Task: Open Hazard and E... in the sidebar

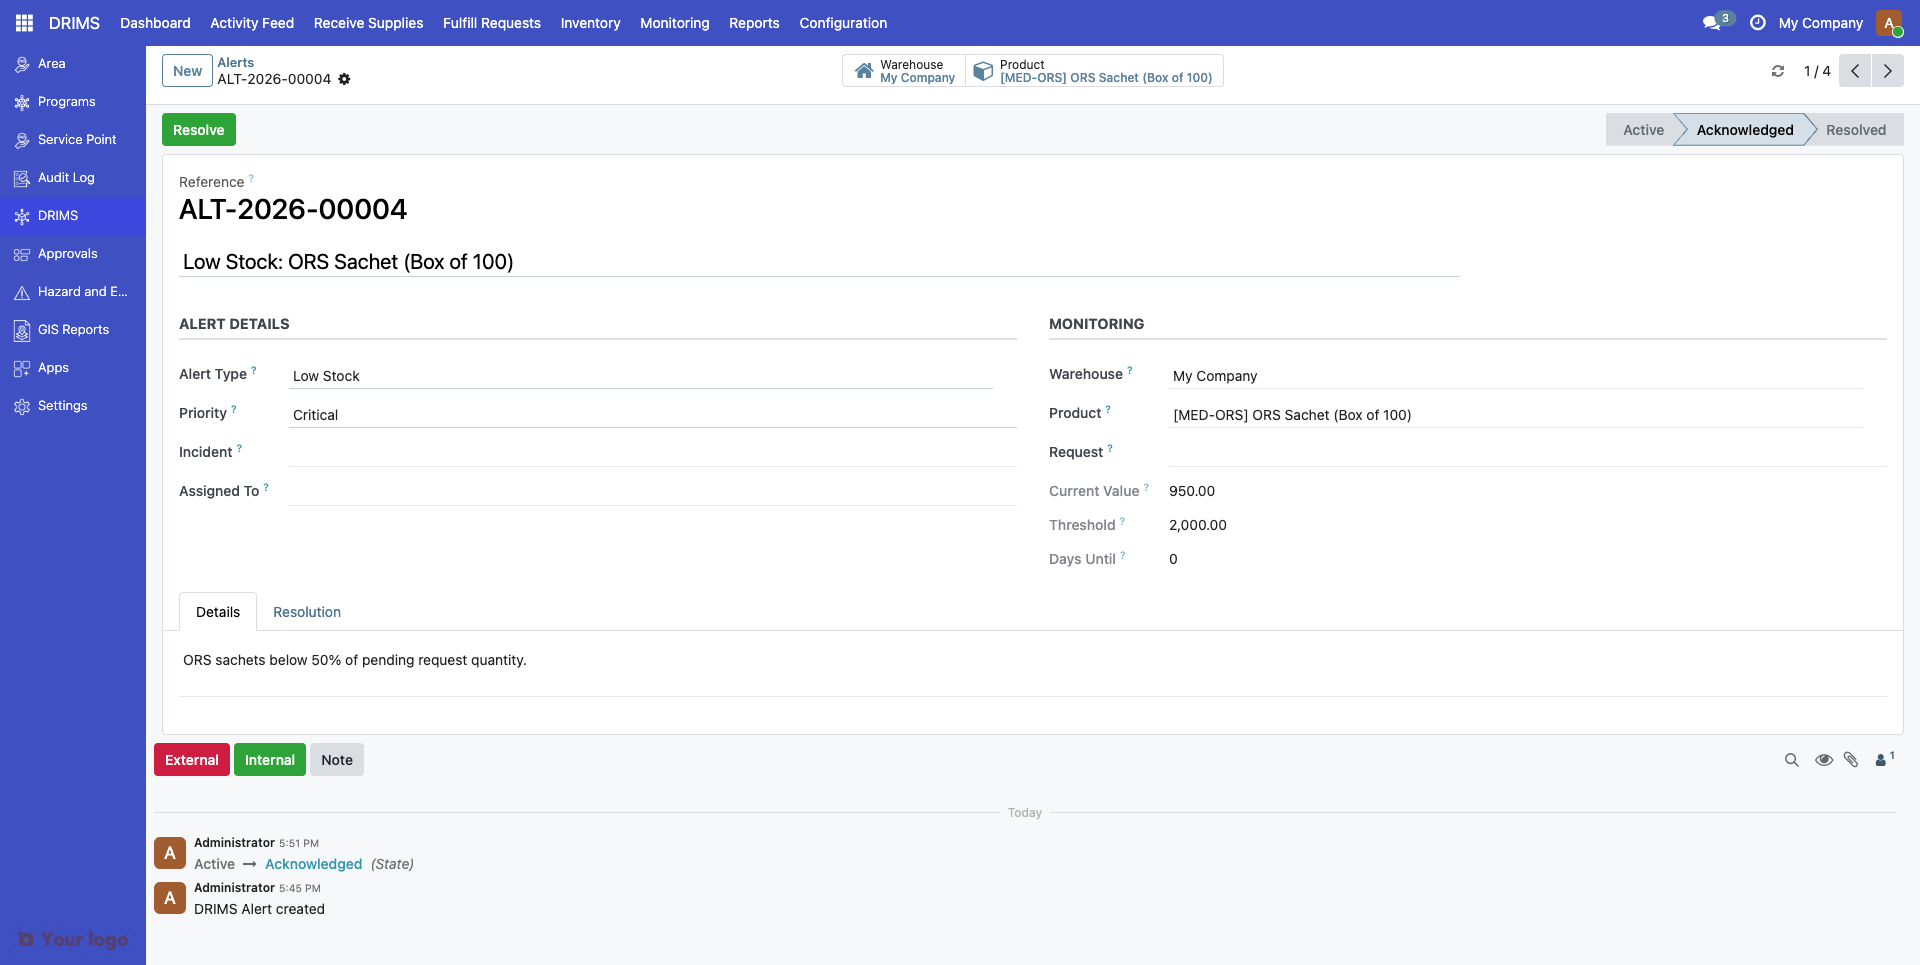Action: [x=73, y=292]
